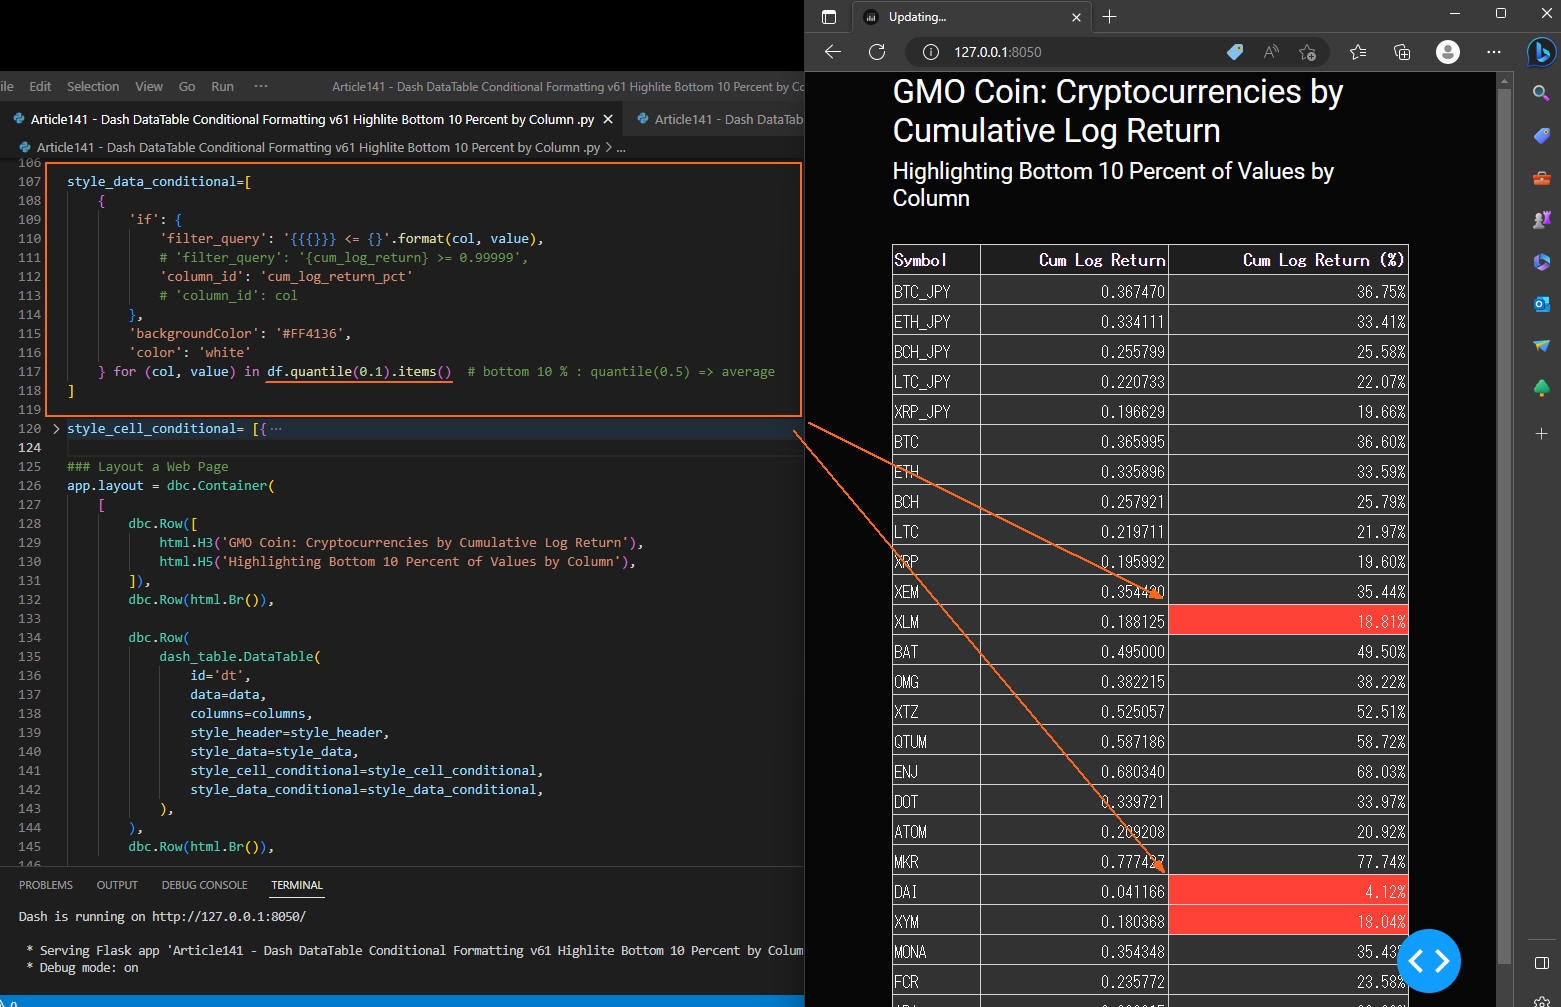Open Collections in Edge toolbar

(x=1402, y=52)
